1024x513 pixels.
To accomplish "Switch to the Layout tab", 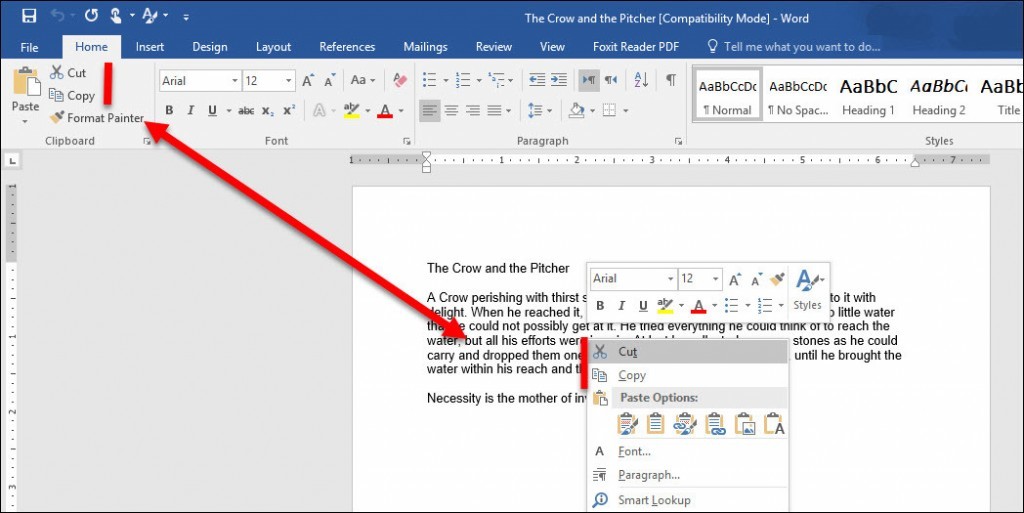I will 273,47.
